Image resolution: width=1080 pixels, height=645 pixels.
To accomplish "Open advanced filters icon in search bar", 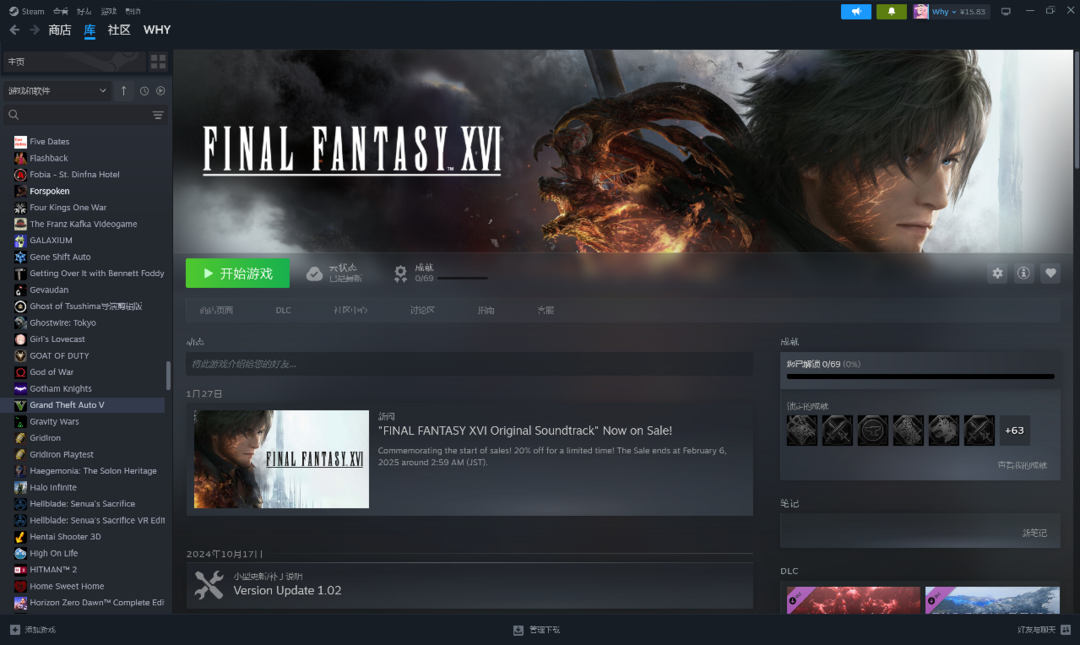I will click(x=158, y=115).
